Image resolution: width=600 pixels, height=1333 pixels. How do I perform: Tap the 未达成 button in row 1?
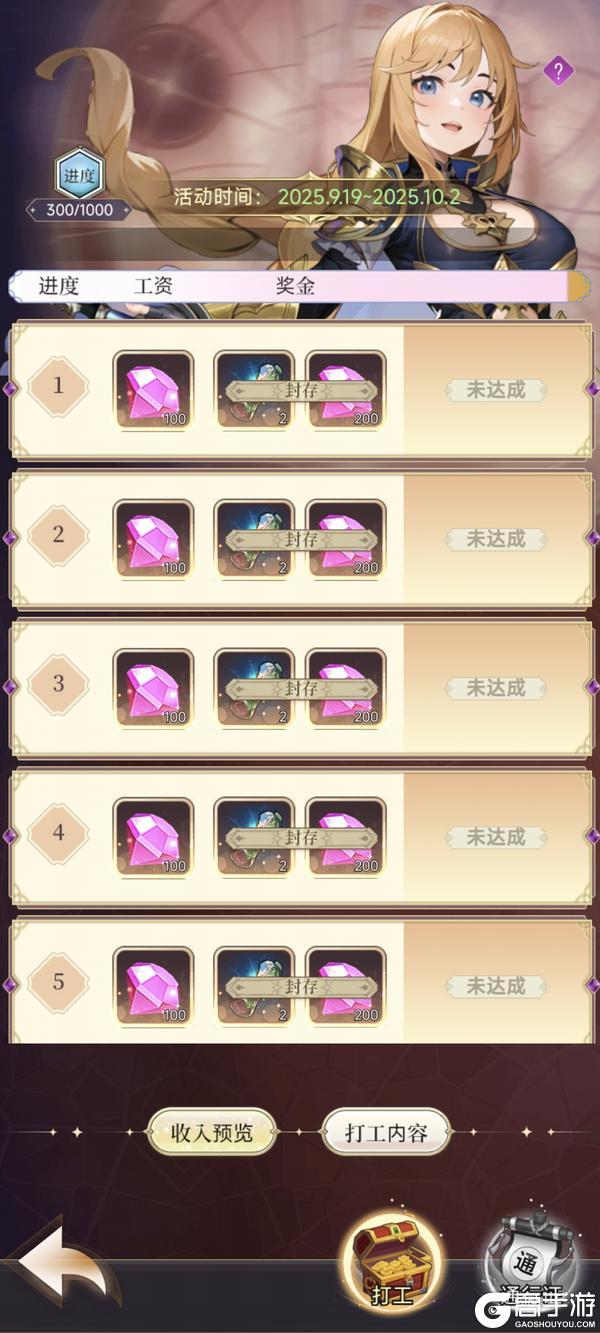[x=496, y=390]
